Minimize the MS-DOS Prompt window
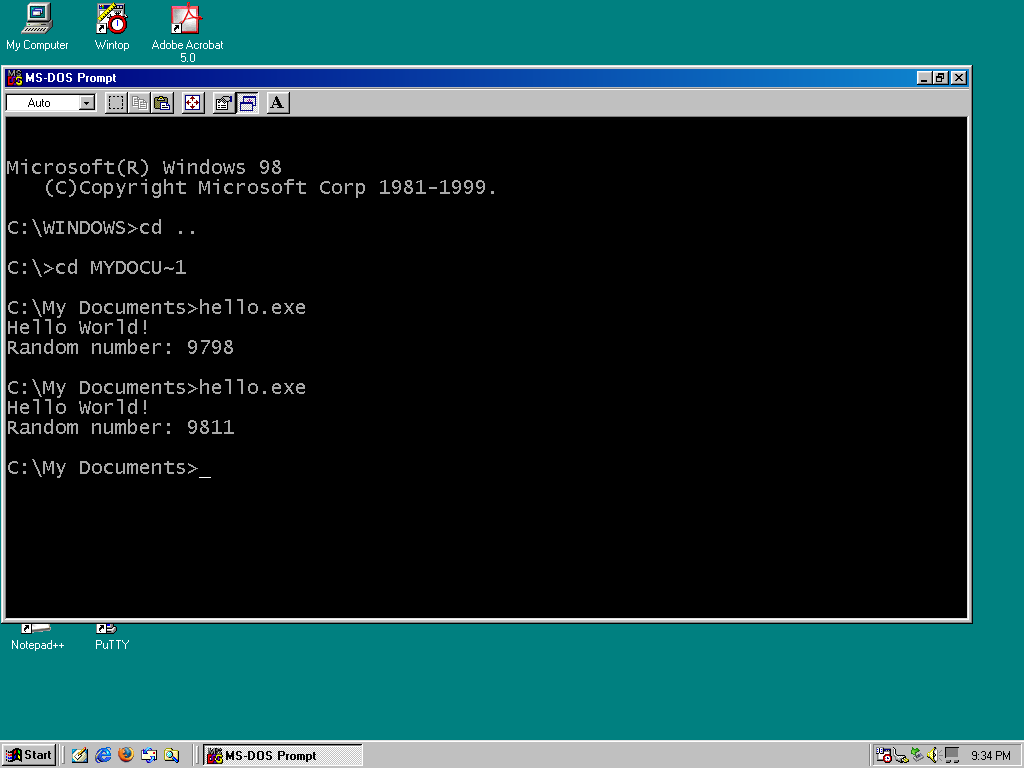1024x768 pixels. point(924,78)
